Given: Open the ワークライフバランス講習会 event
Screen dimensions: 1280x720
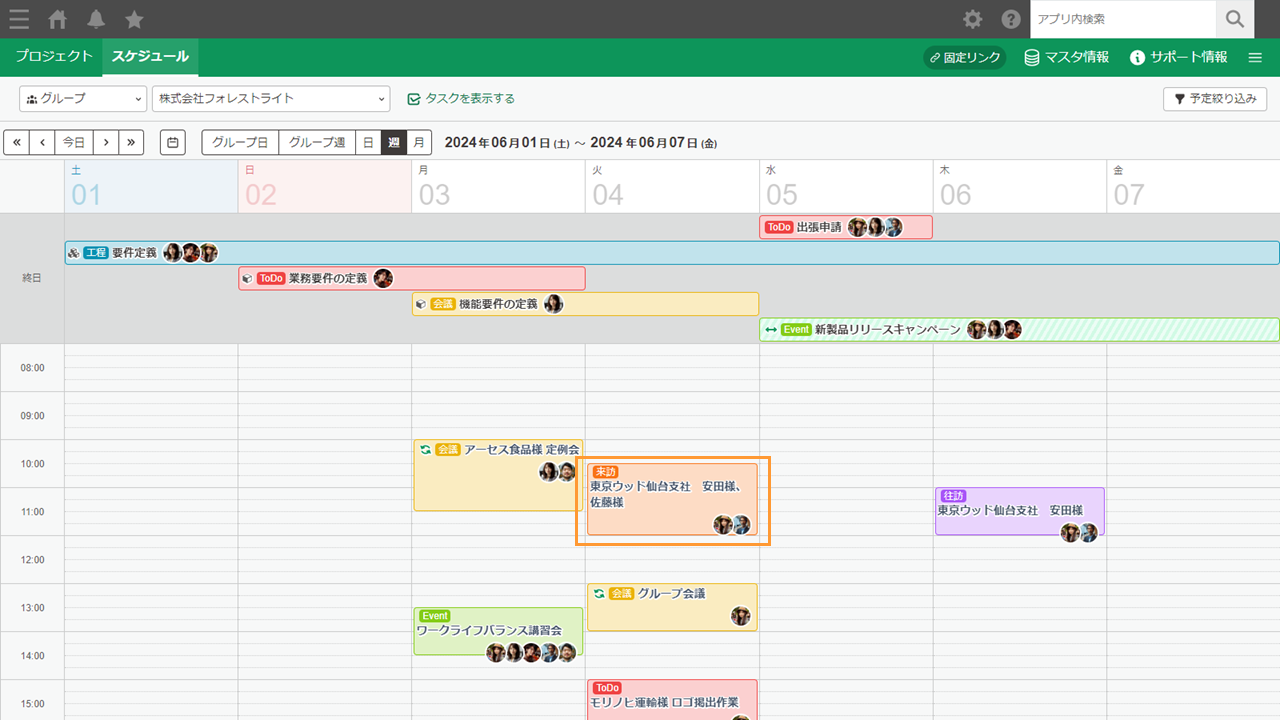Looking at the screenshot, I should 498,631.
